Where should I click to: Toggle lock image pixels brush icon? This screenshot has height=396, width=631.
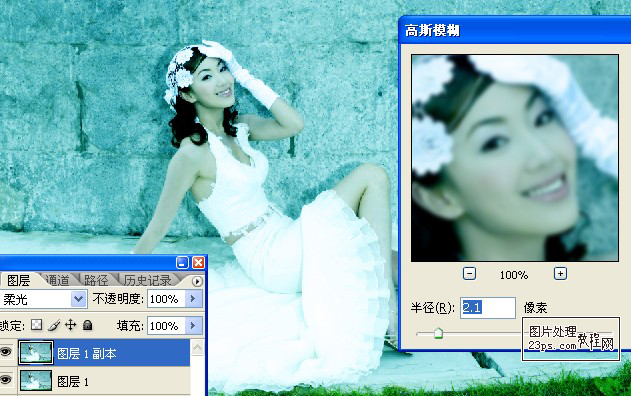54,325
